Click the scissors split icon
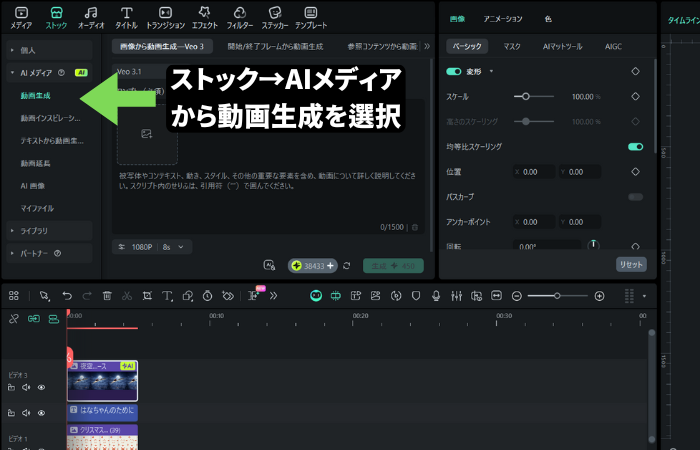The image size is (700, 450). coord(127,296)
